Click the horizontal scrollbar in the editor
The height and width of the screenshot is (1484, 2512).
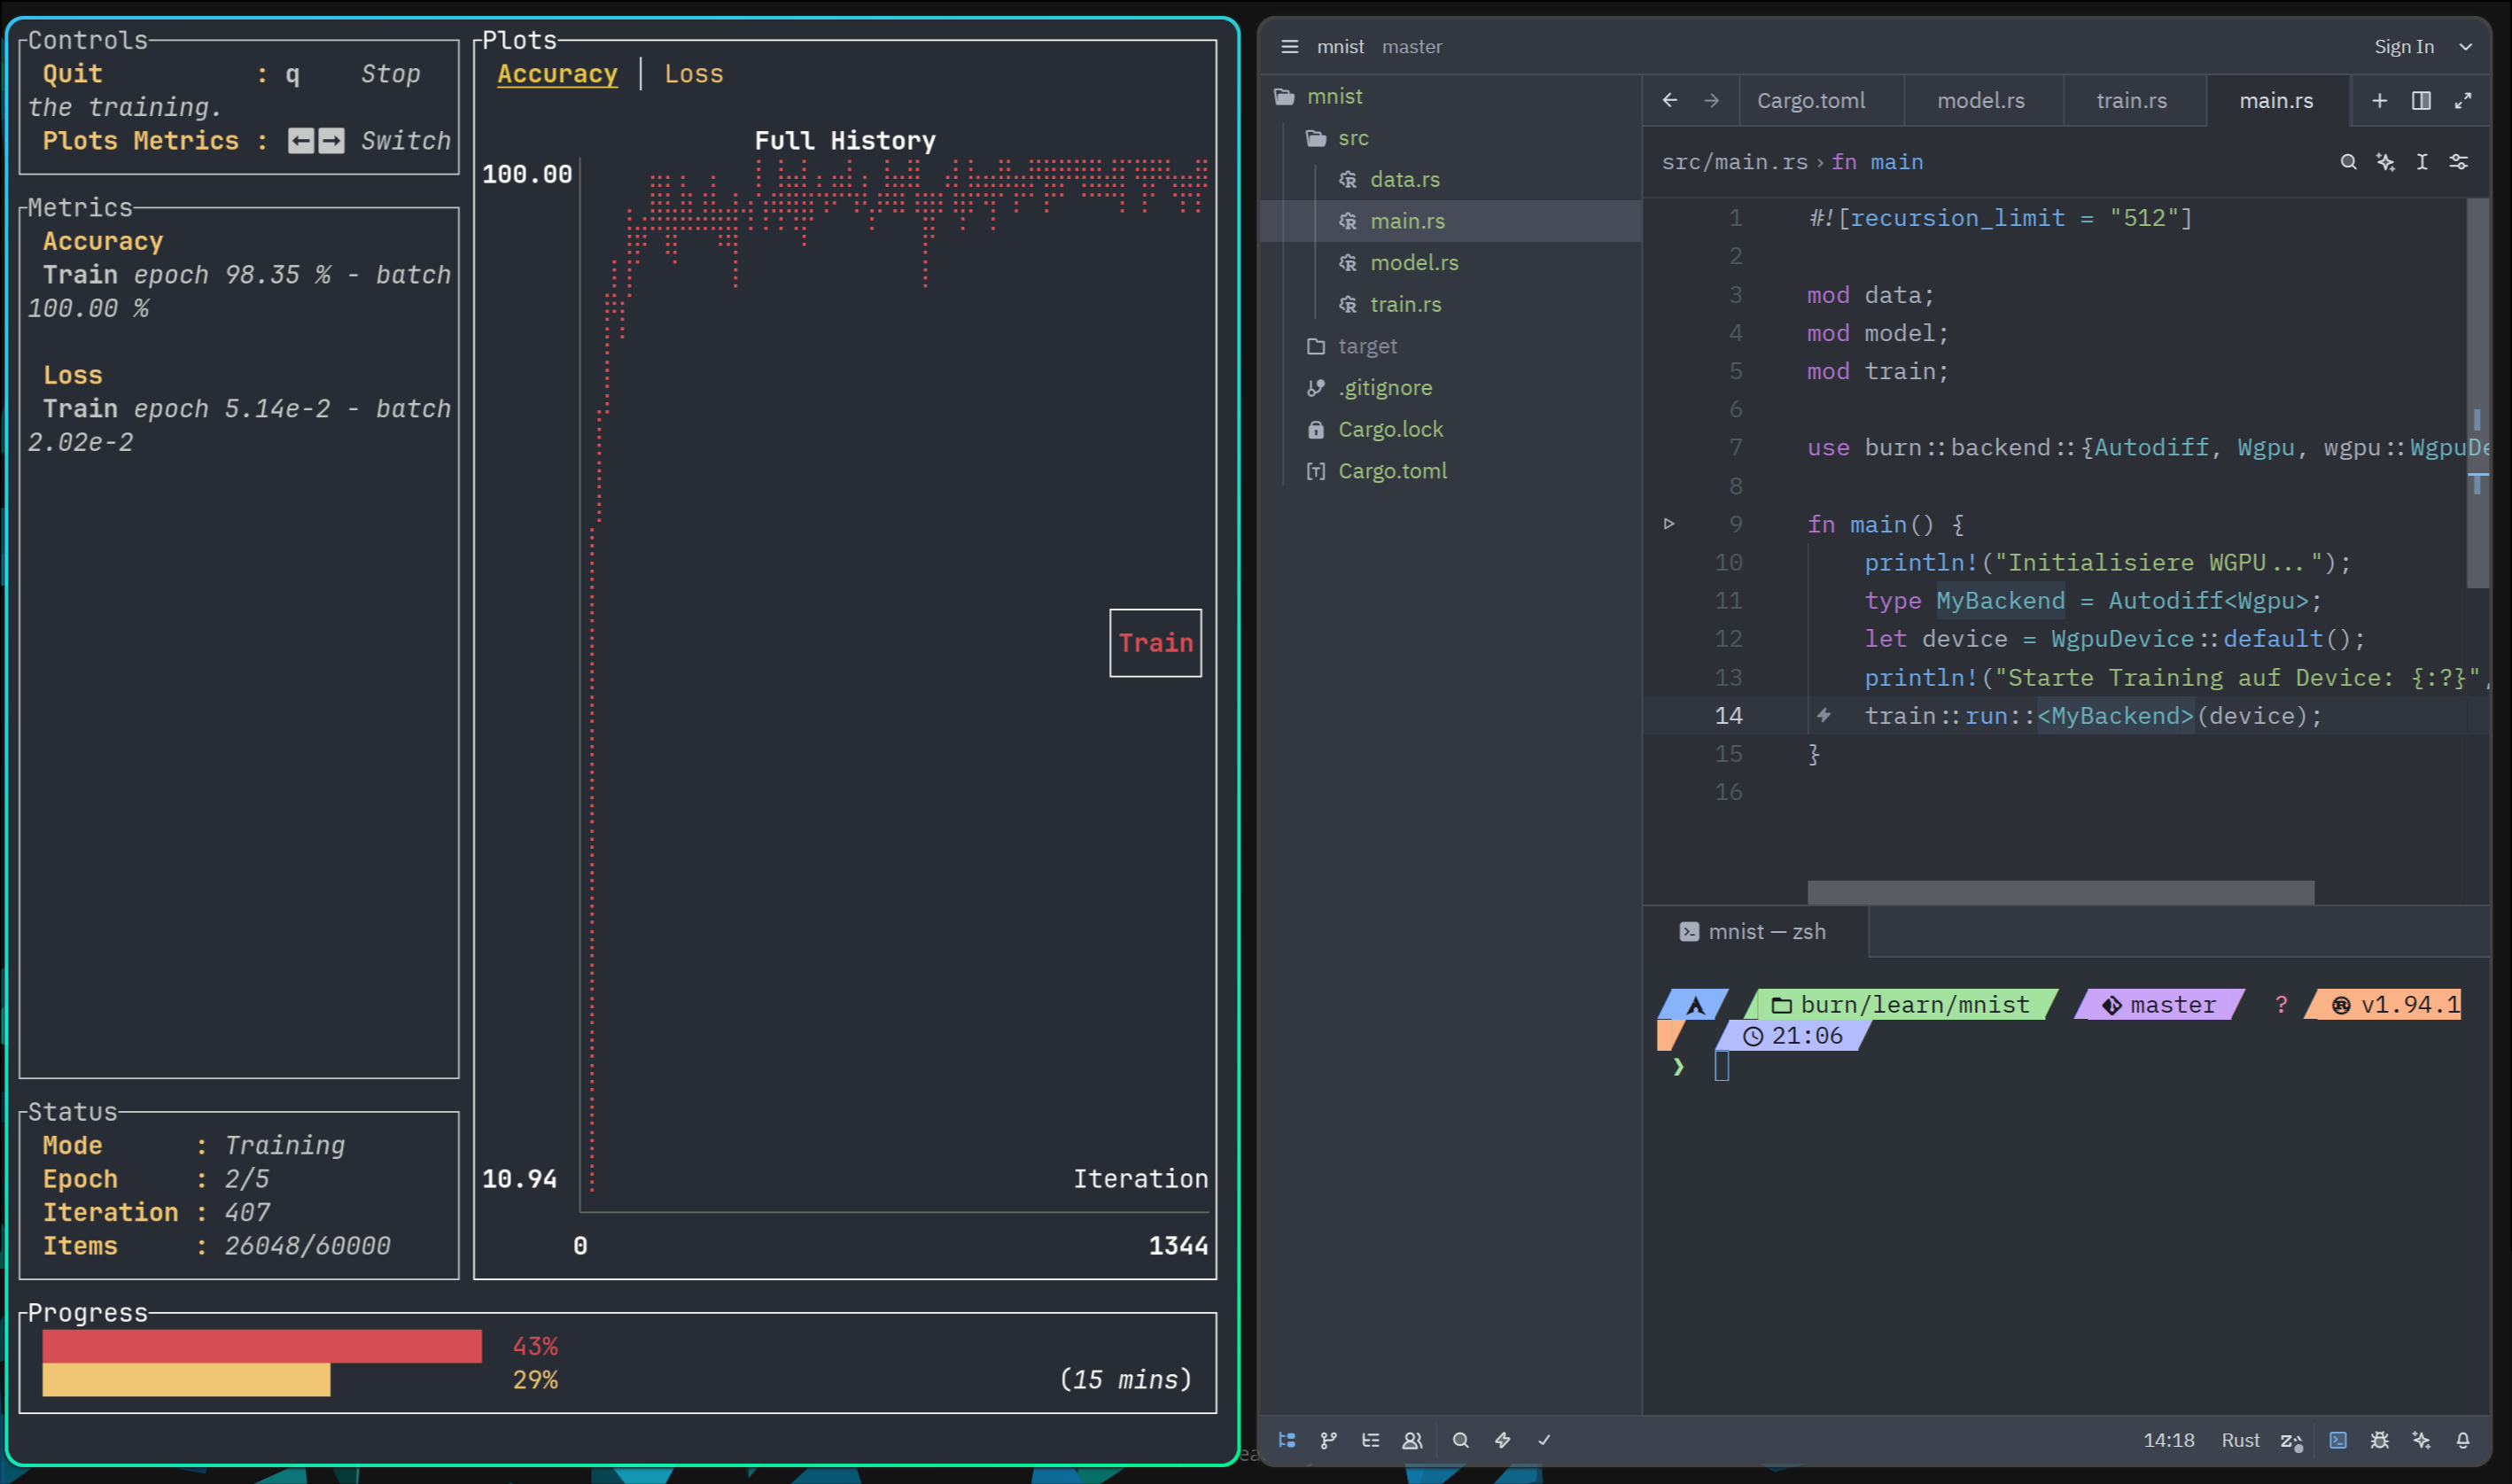[x=2060, y=892]
